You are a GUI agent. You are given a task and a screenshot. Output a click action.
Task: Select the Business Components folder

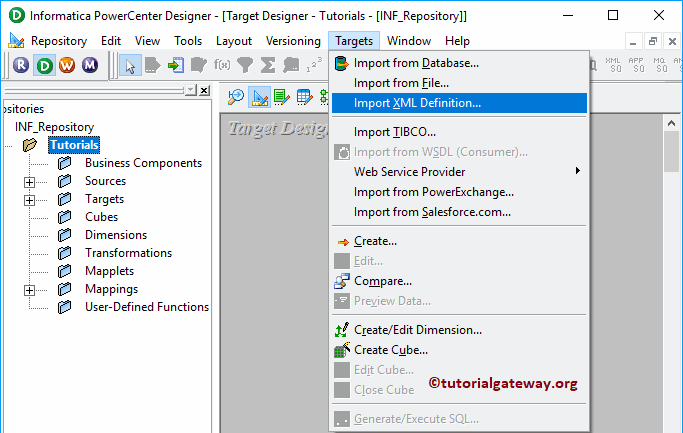pyautogui.click(x=143, y=163)
